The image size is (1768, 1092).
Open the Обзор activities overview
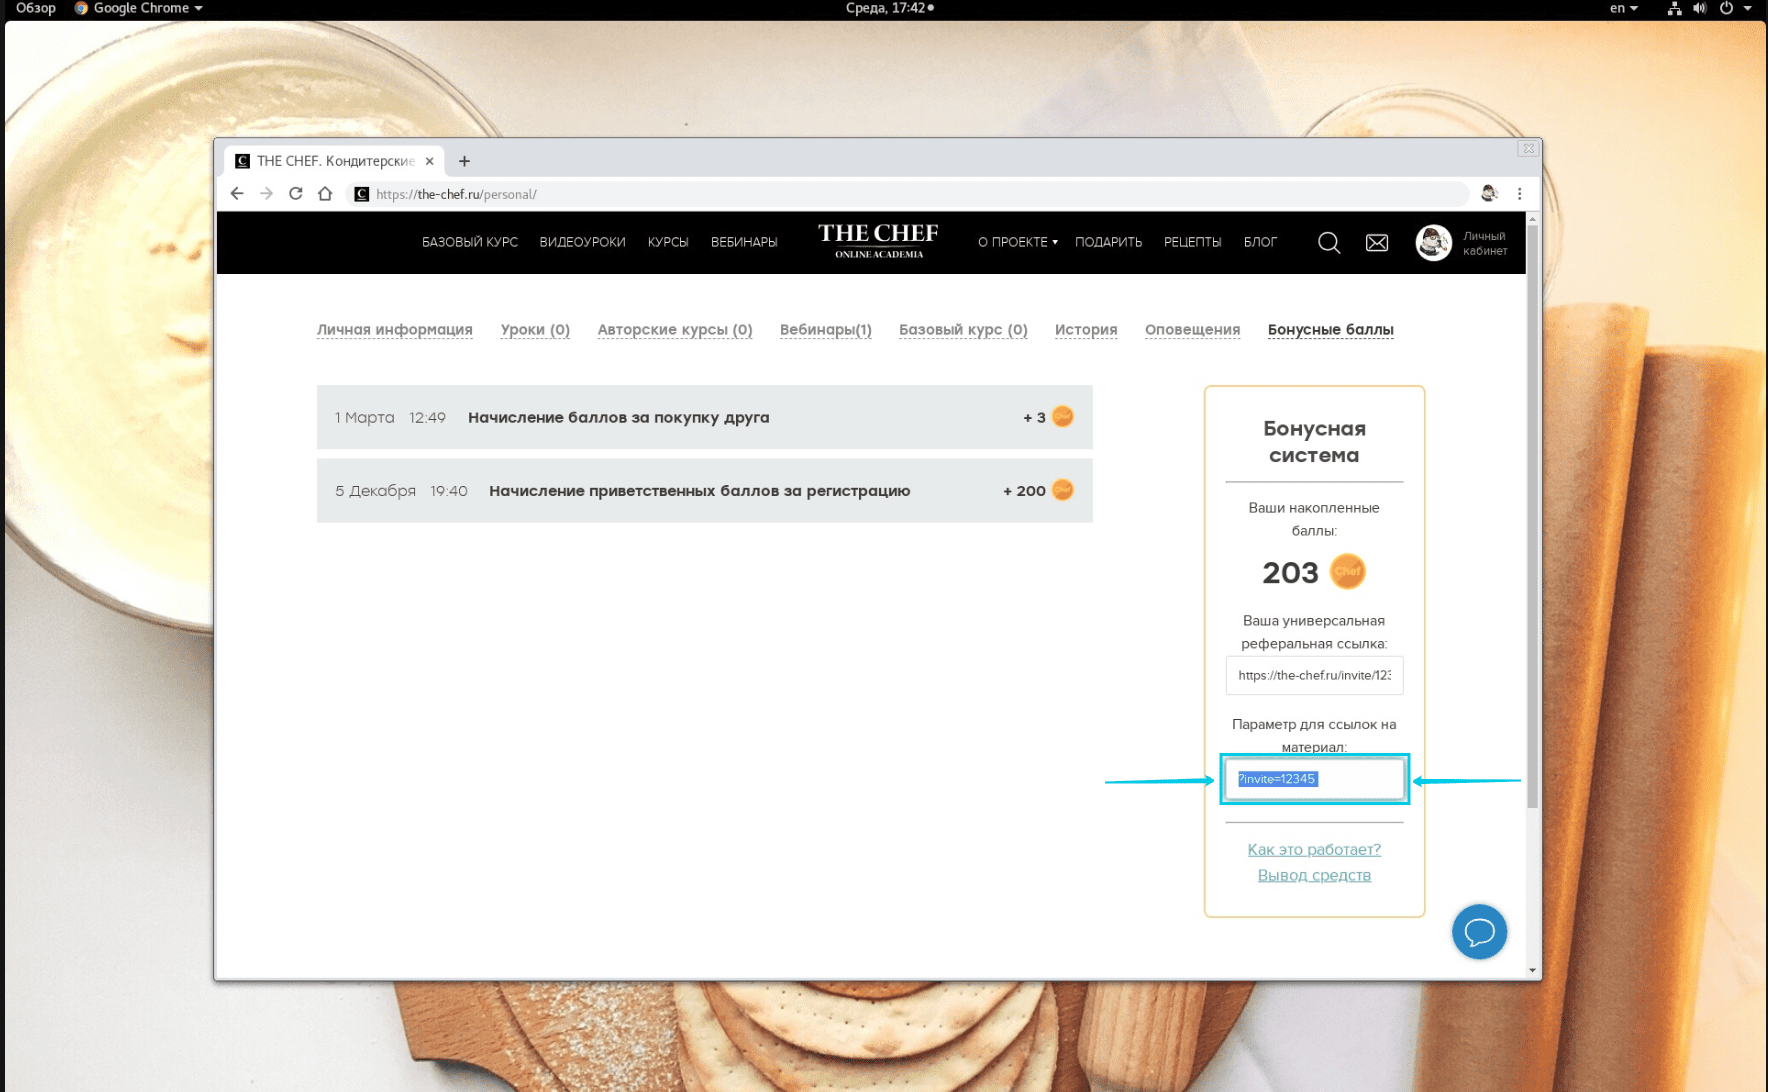[36, 8]
